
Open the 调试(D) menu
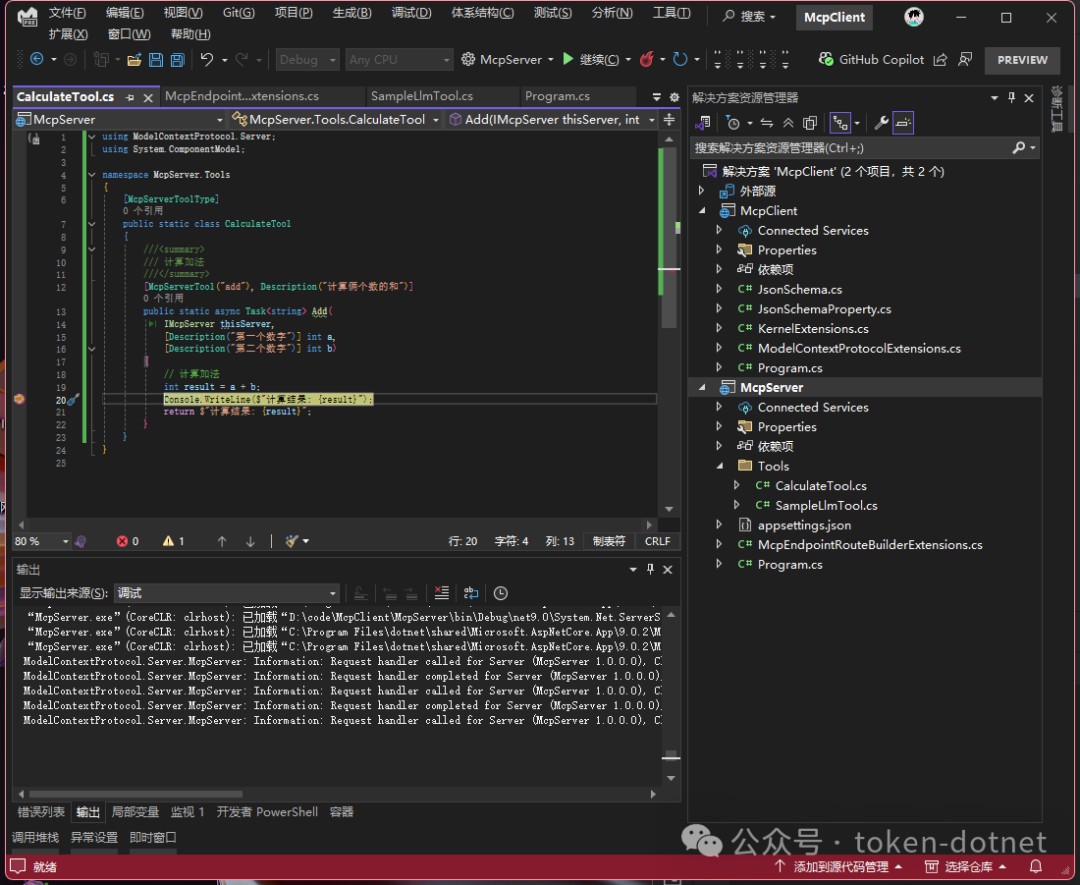[411, 13]
